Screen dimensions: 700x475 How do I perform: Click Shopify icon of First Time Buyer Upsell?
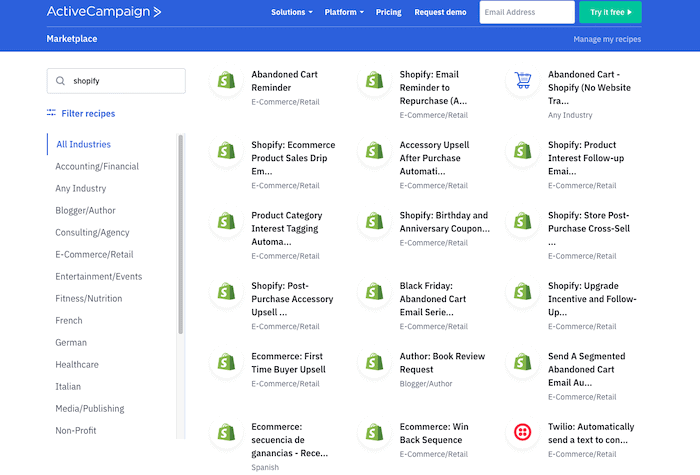(x=226, y=362)
